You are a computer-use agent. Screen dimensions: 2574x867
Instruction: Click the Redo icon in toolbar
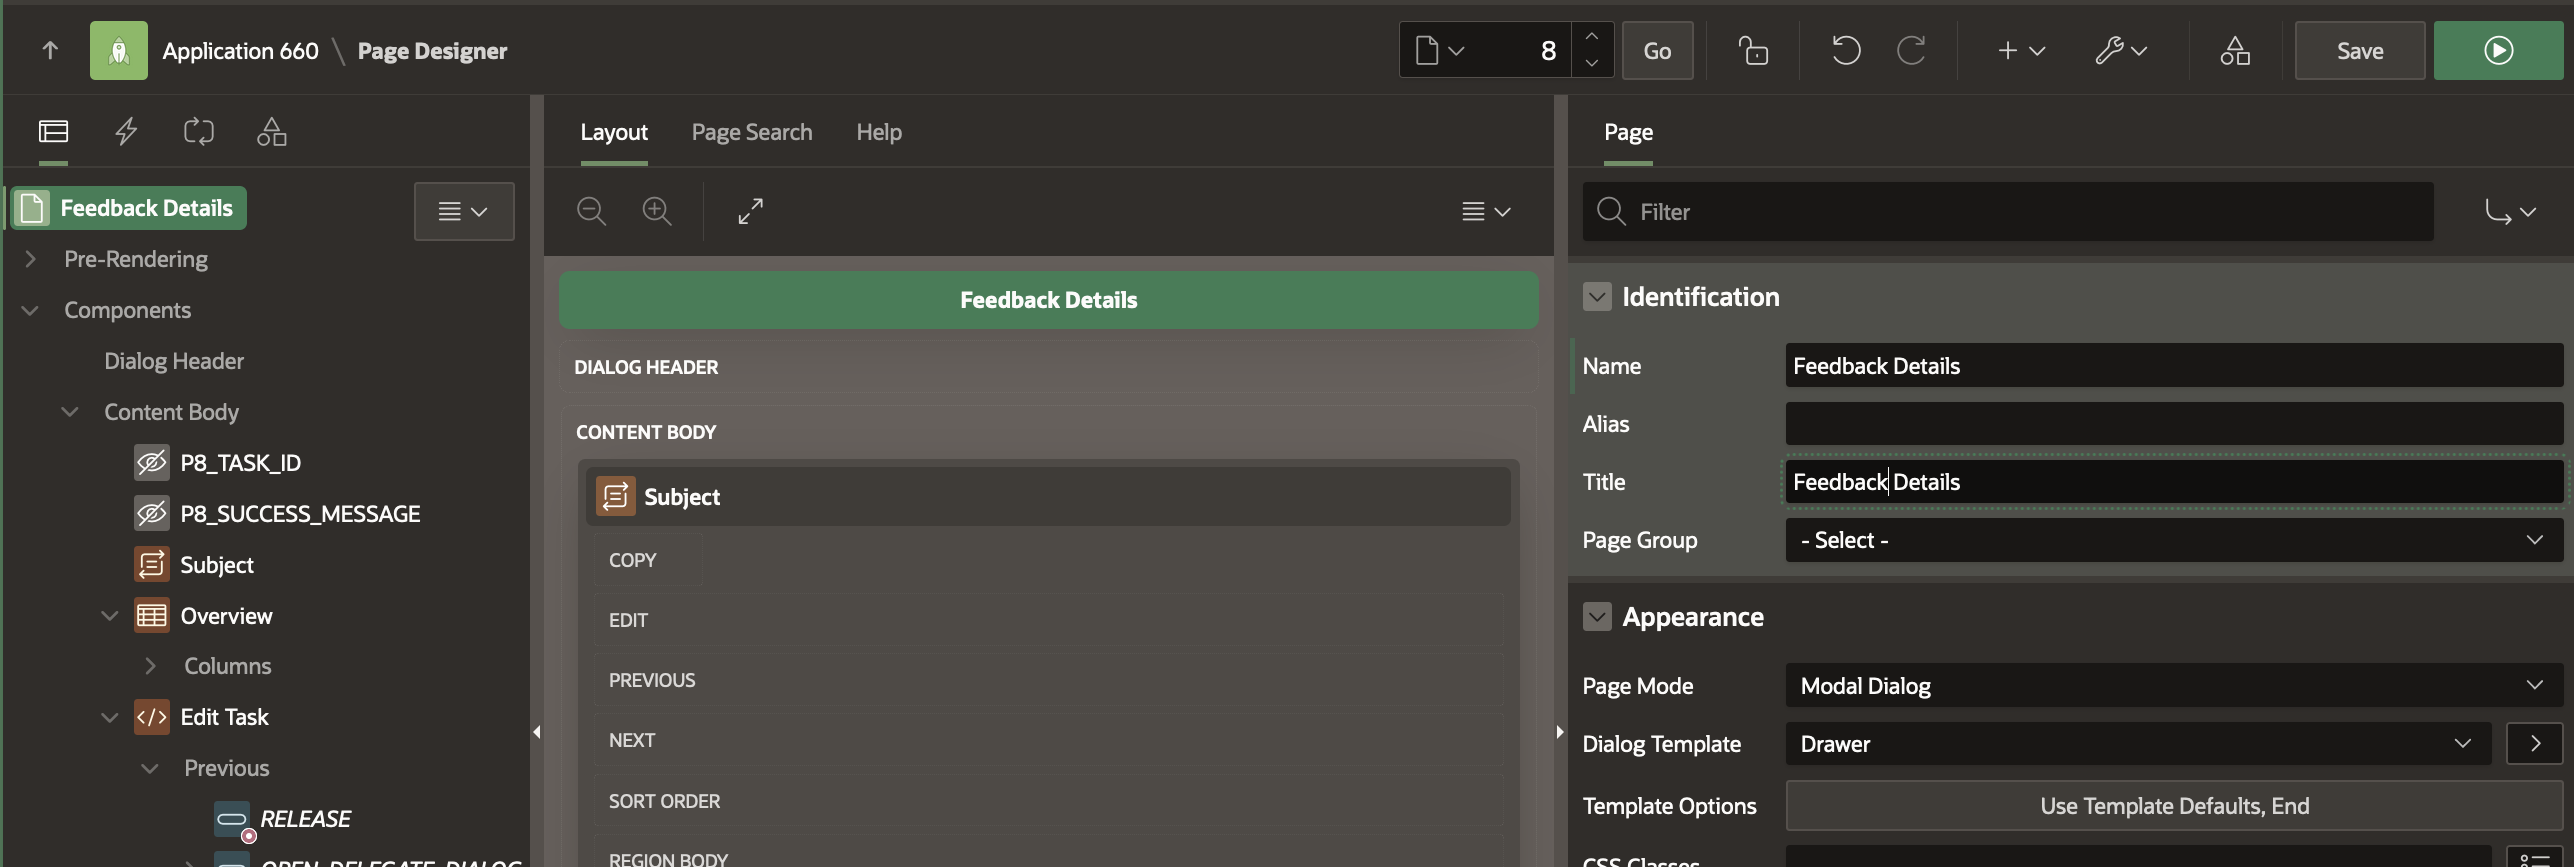pyautogui.click(x=1911, y=50)
